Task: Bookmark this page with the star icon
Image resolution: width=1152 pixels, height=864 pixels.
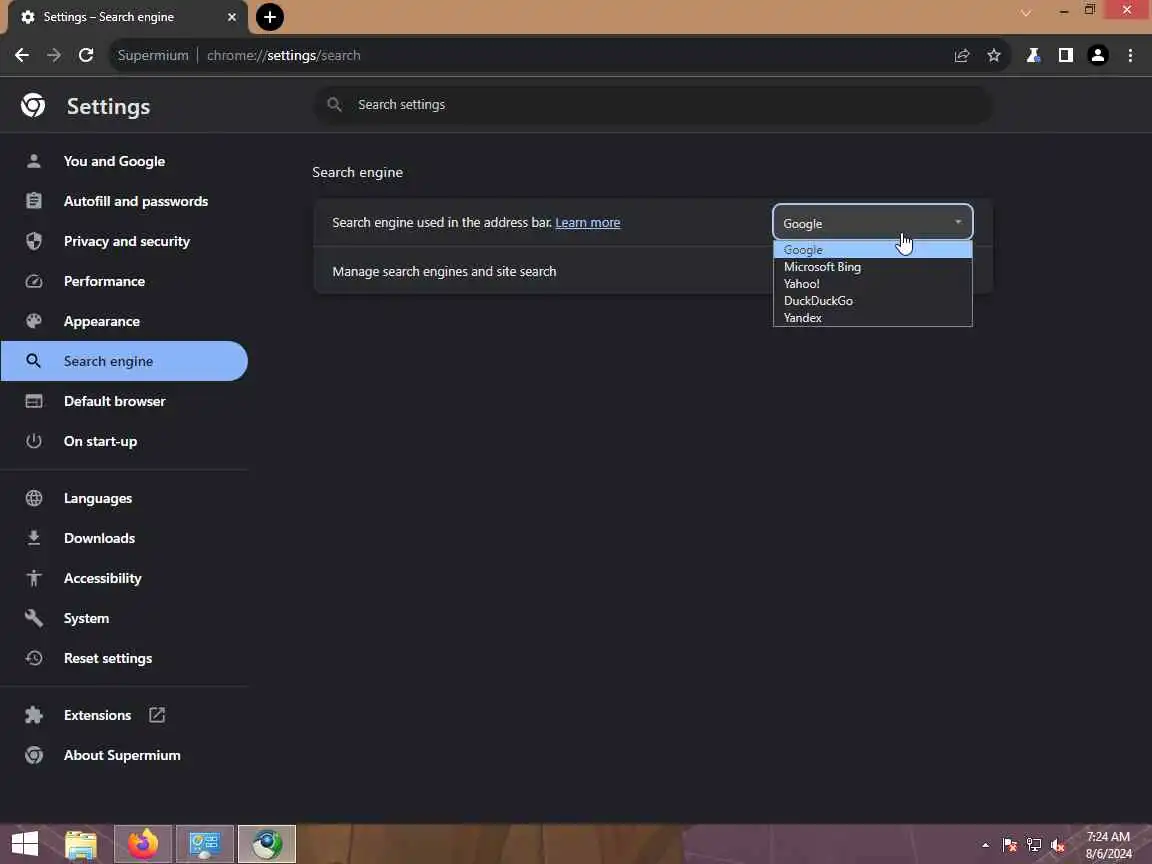Action: (994, 55)
